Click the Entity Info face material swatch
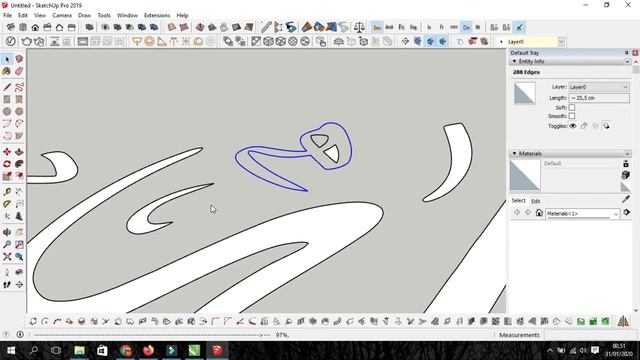 [x=525, y=93]
